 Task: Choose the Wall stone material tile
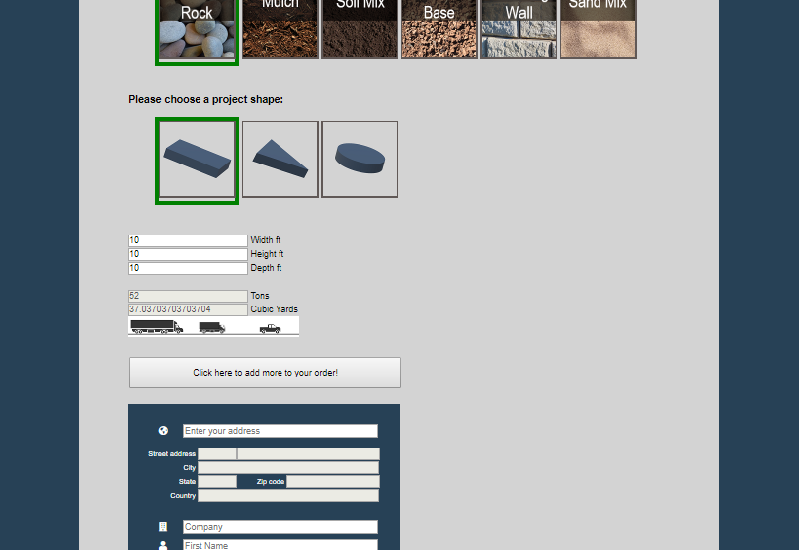[518, 29]
